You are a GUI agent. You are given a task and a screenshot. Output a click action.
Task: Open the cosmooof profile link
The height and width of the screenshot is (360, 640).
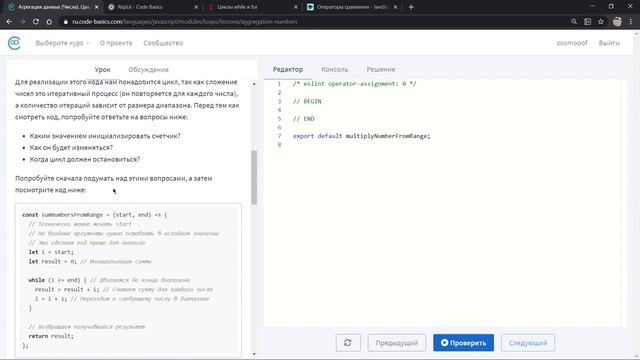pos(572,43)
